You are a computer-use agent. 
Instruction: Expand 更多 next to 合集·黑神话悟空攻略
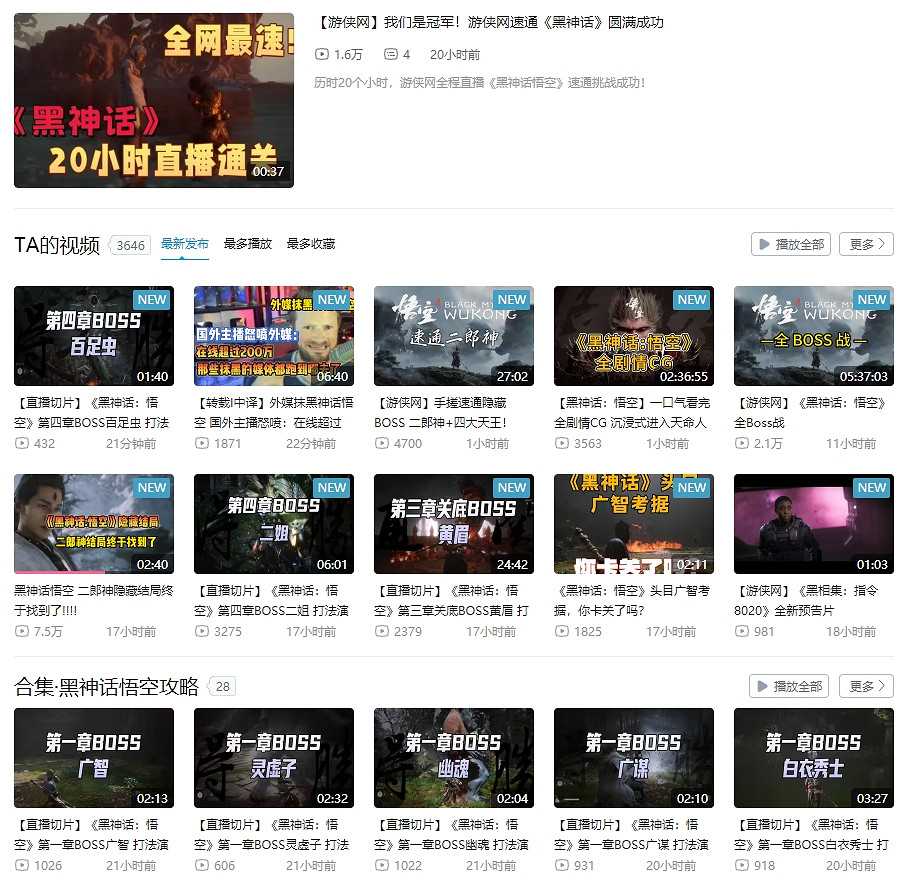click(x=864, y=686)
